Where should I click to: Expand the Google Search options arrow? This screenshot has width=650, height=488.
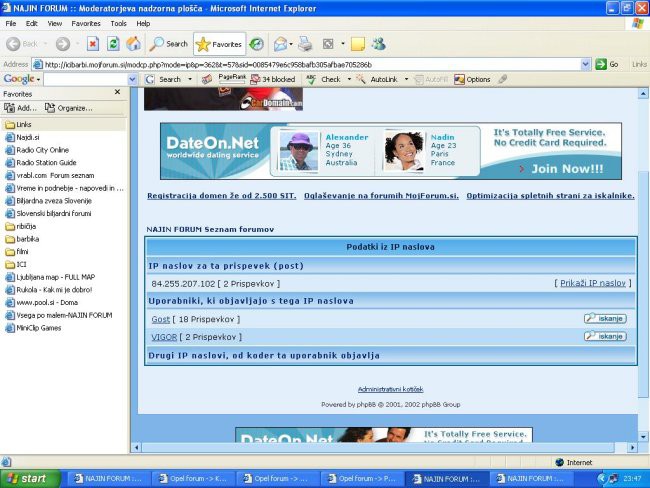pyautogui.click(x=190, y=79)
